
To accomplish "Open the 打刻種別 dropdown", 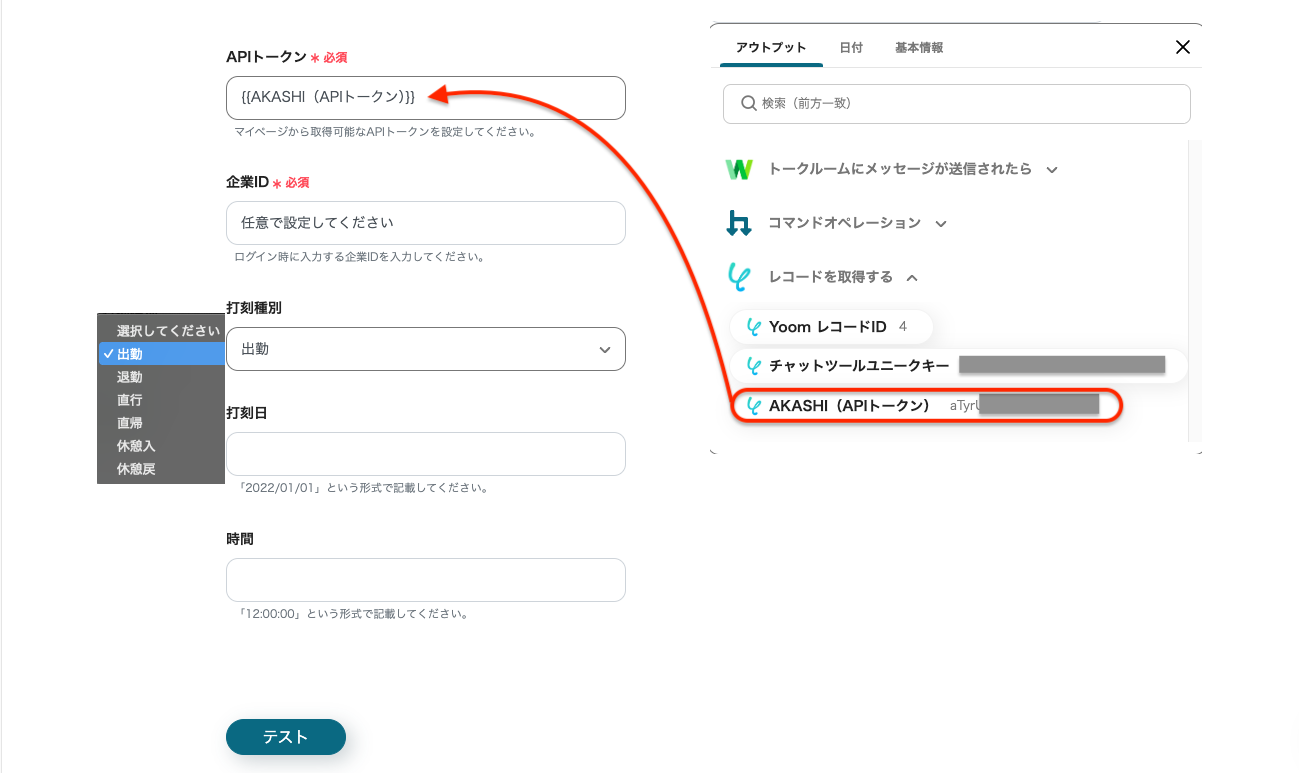I will click(426, 349).
